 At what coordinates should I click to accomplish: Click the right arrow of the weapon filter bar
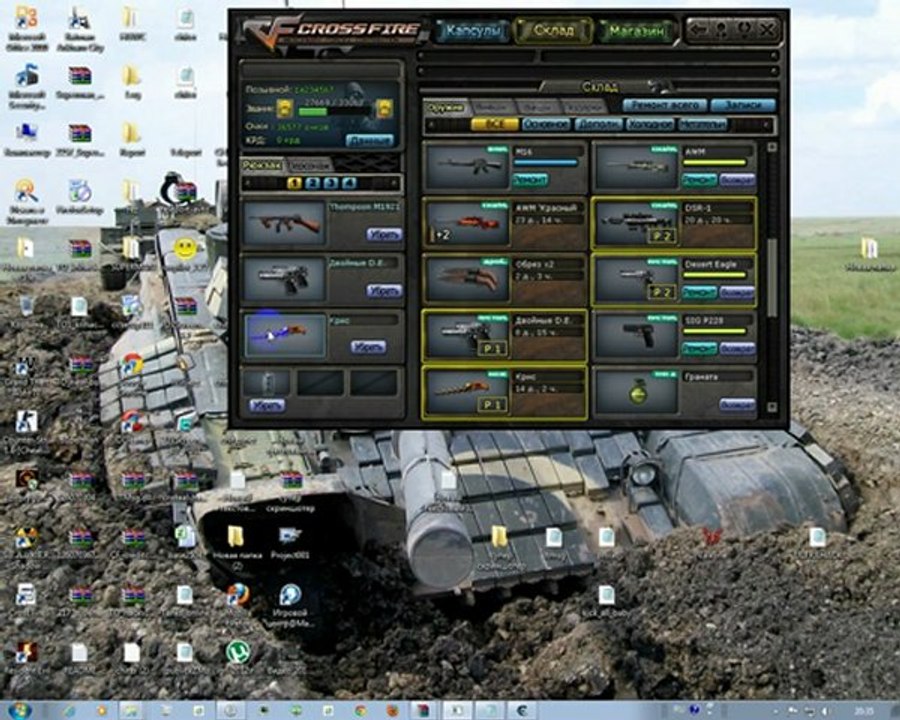pos(766,125)
